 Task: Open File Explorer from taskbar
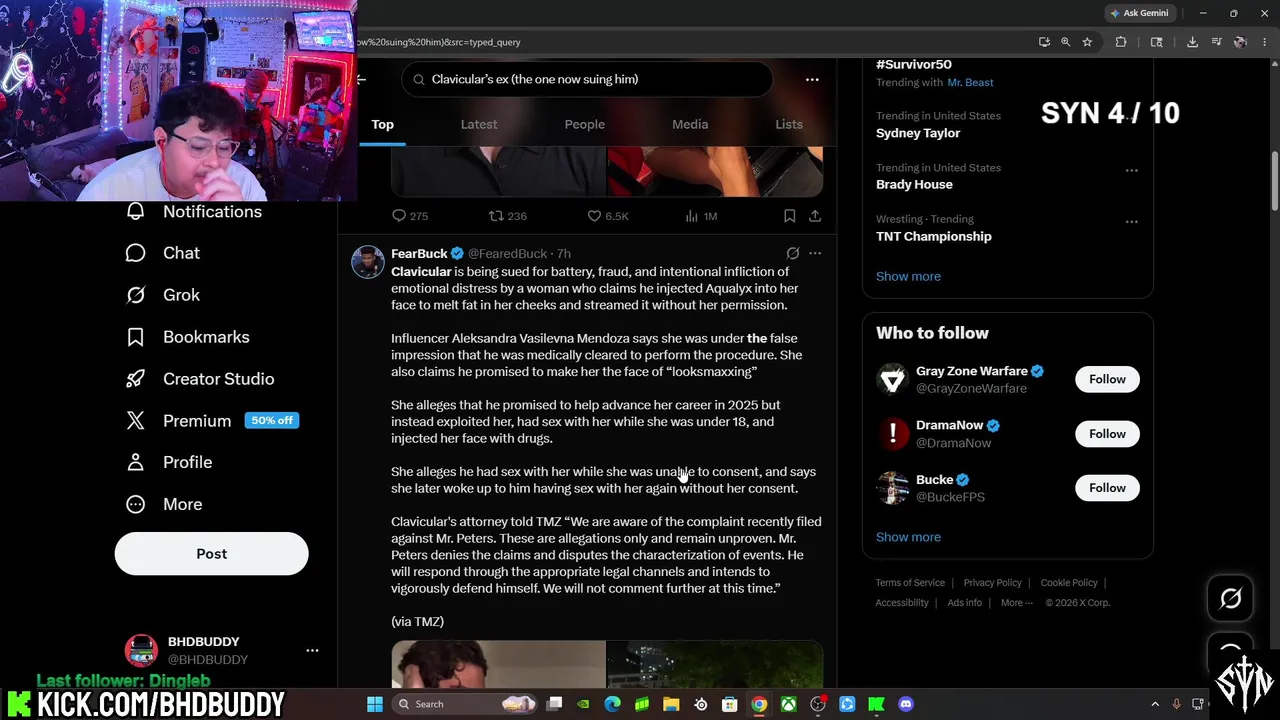[x=671, y=704]
